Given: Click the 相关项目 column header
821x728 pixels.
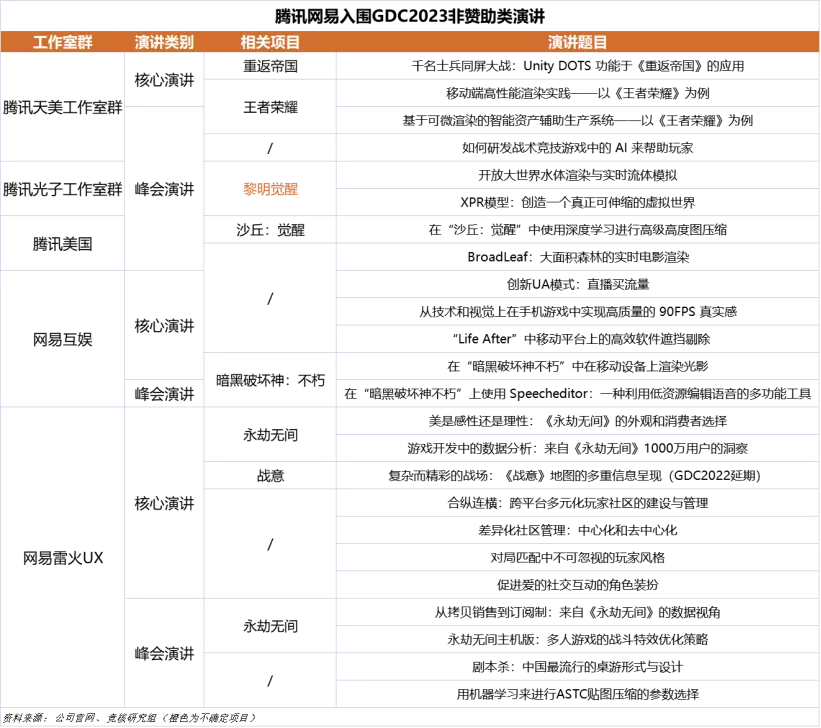Looking at the screenshot, I should (x=270, y=42).
